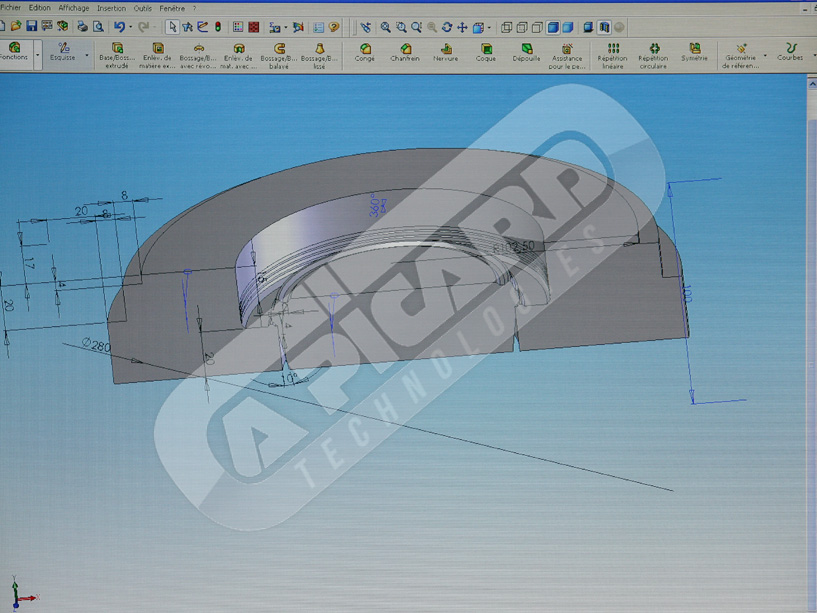Toggle the section view
The width and height of the screenshot is (817, 613).
pyautogui.click(x=604, y=27)
